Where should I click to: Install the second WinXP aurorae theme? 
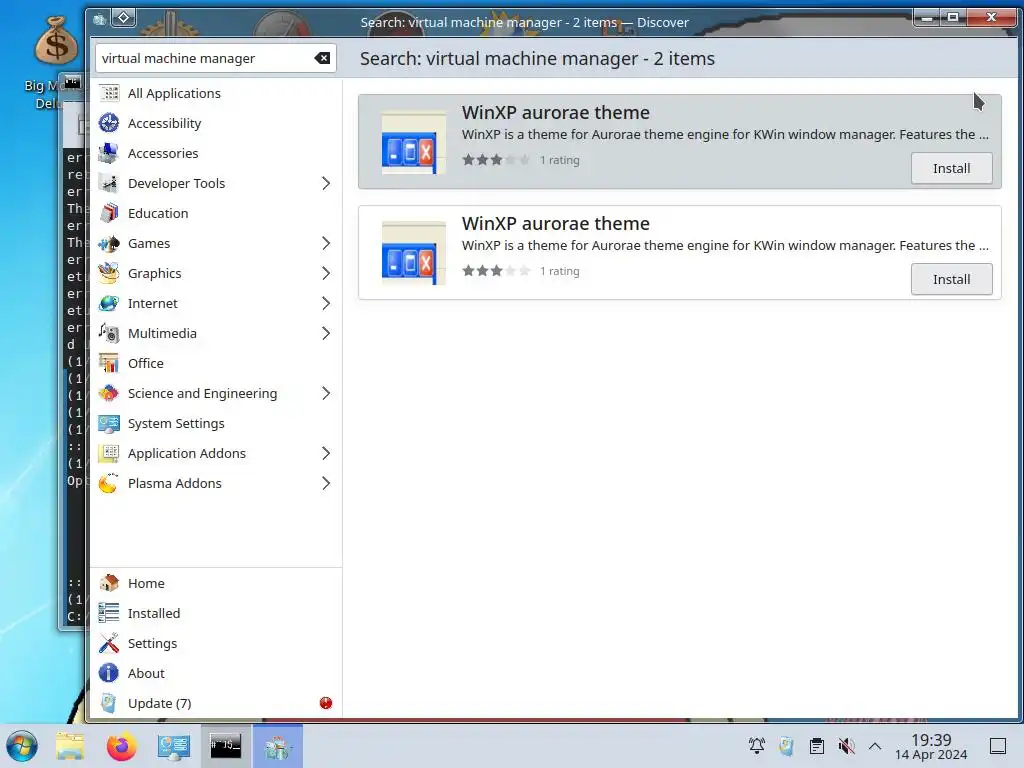(952, 280)
